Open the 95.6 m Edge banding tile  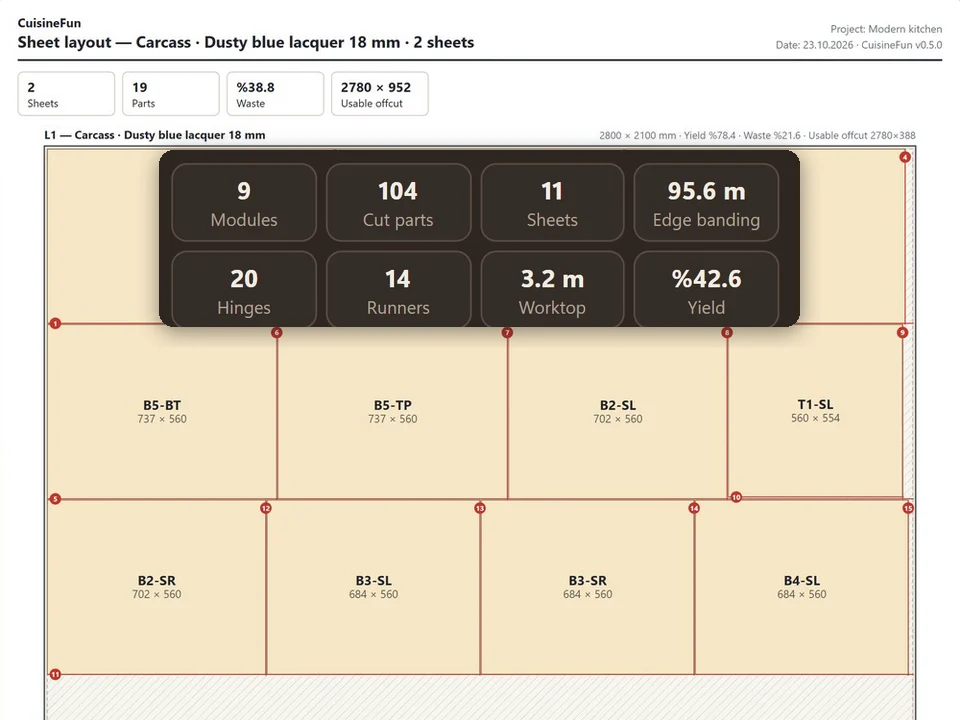[x=706, y=203]
